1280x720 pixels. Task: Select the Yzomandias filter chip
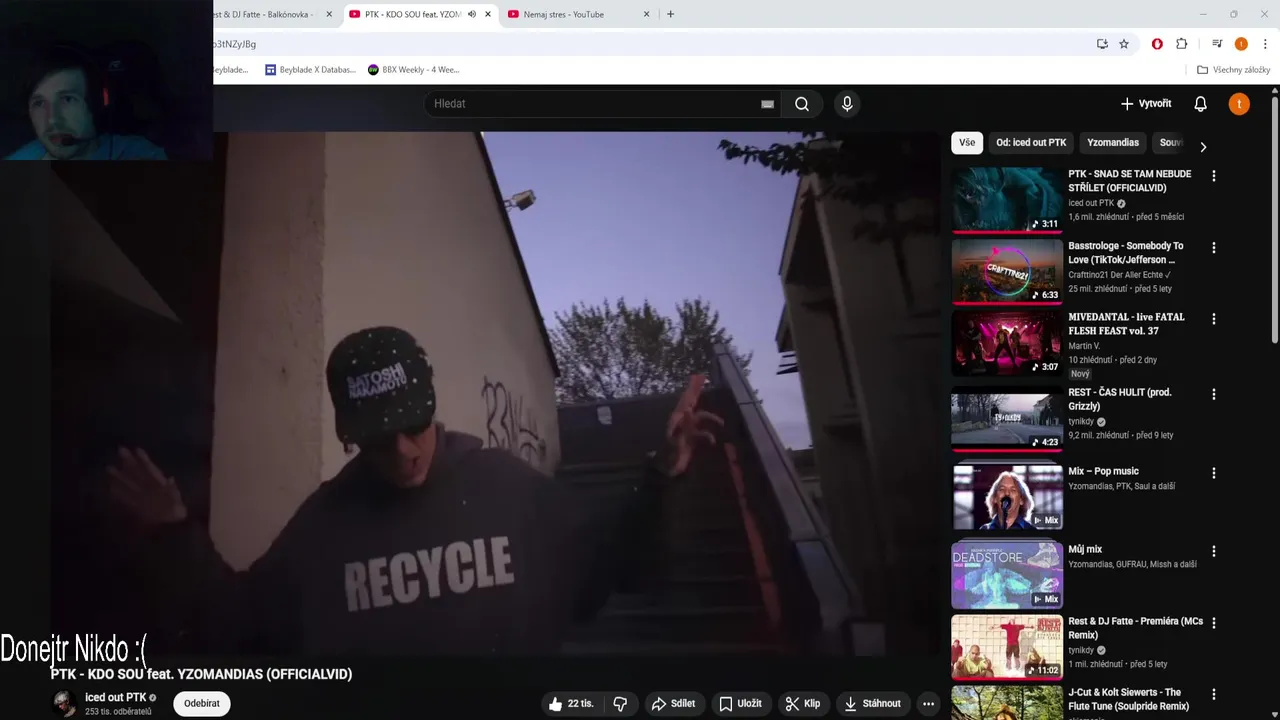click(x=1113, y=143)
